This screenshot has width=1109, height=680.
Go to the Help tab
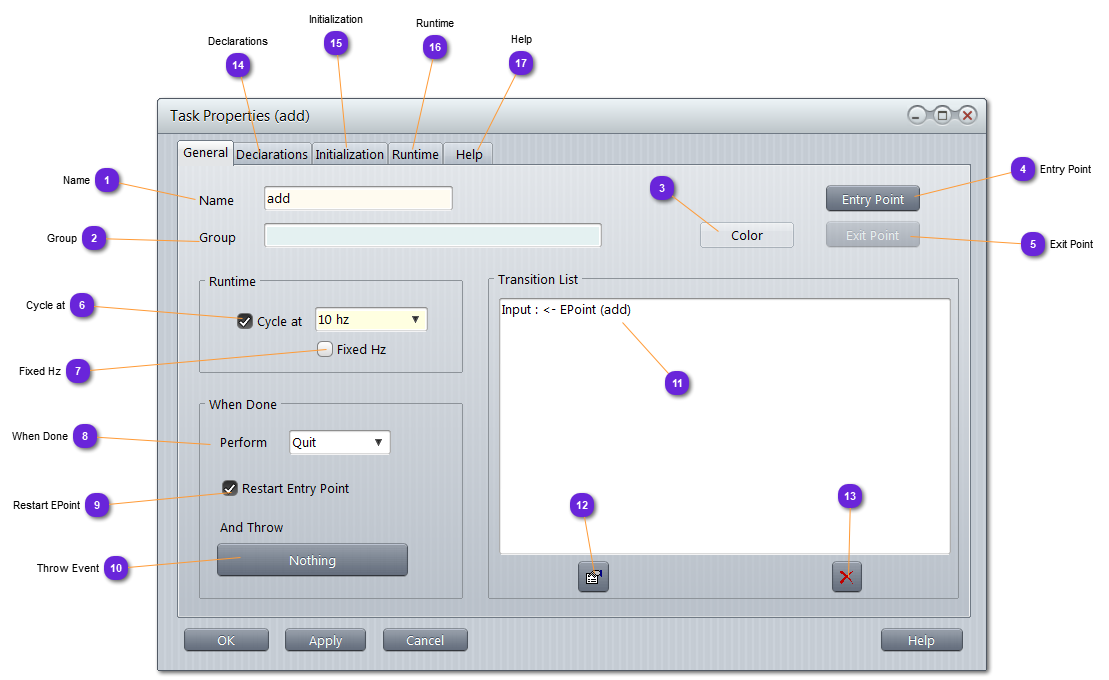pyautogui.click(x=468, y=154)
